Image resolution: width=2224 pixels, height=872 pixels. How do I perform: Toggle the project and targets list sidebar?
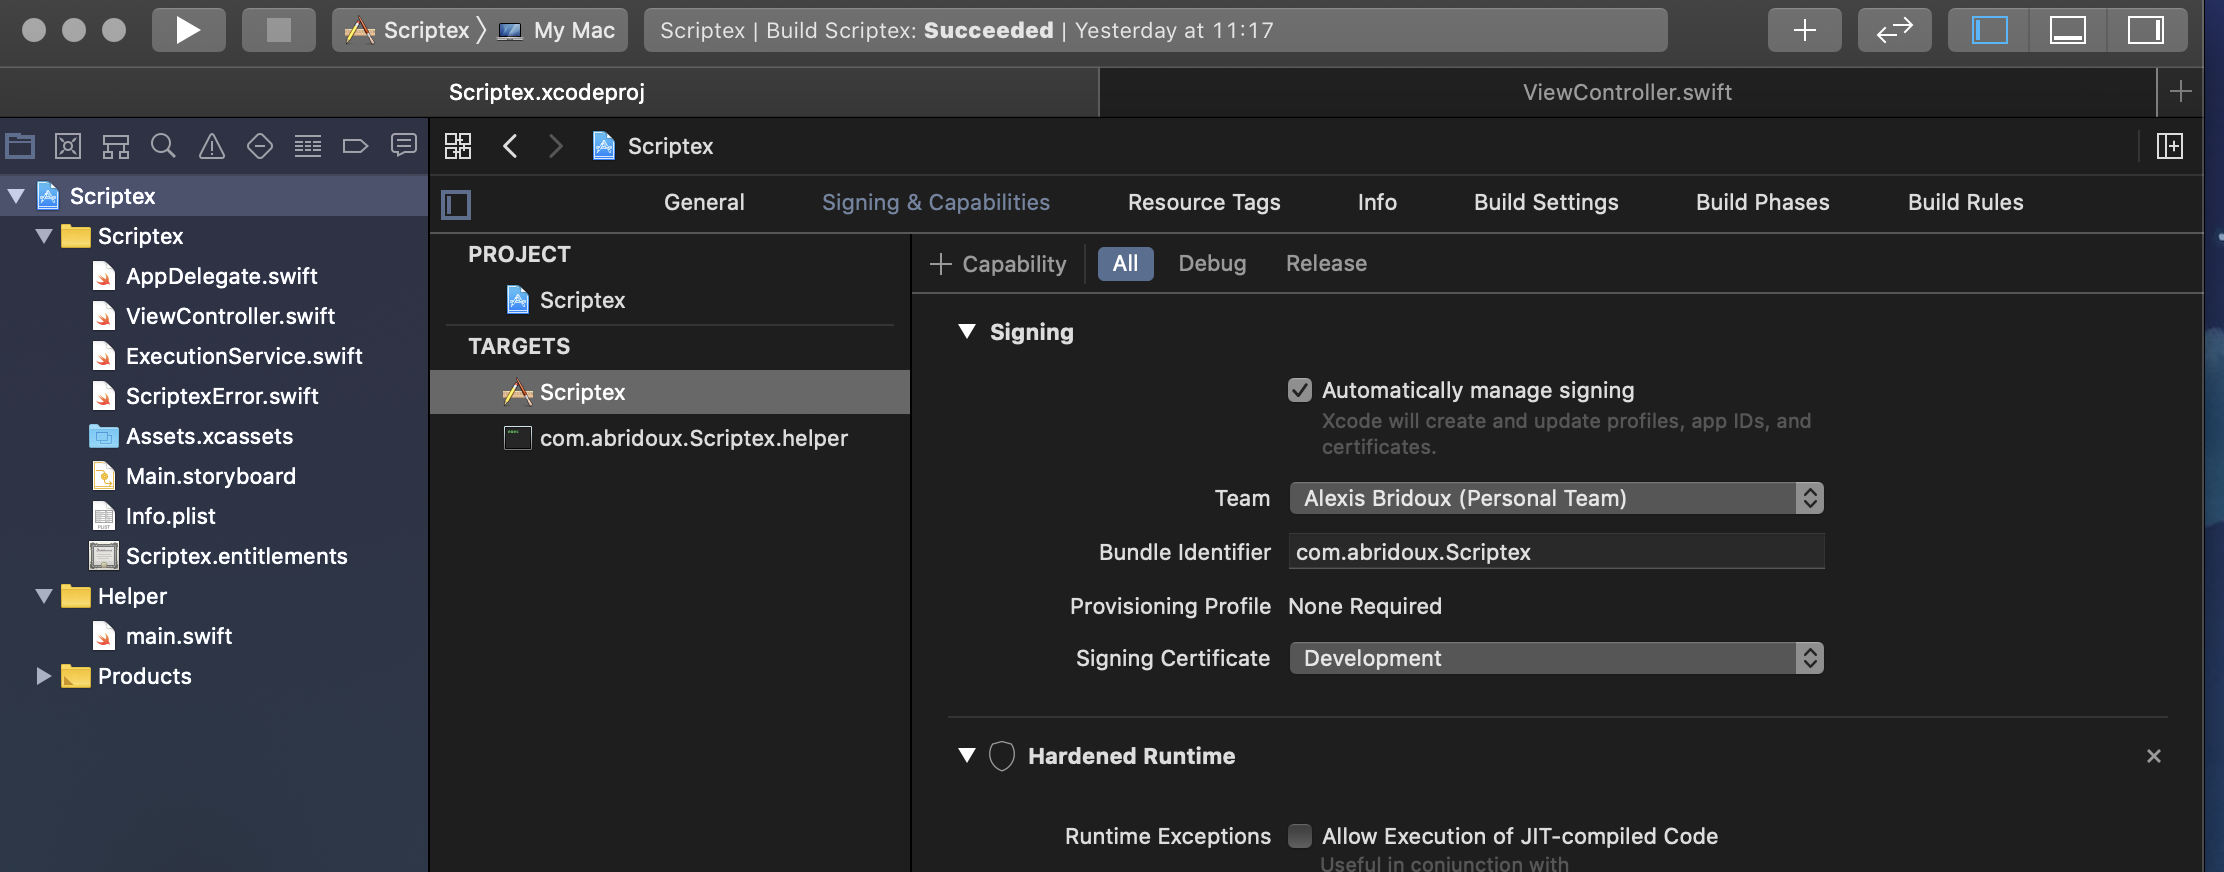pyautogui.click(x=456, y=204)
